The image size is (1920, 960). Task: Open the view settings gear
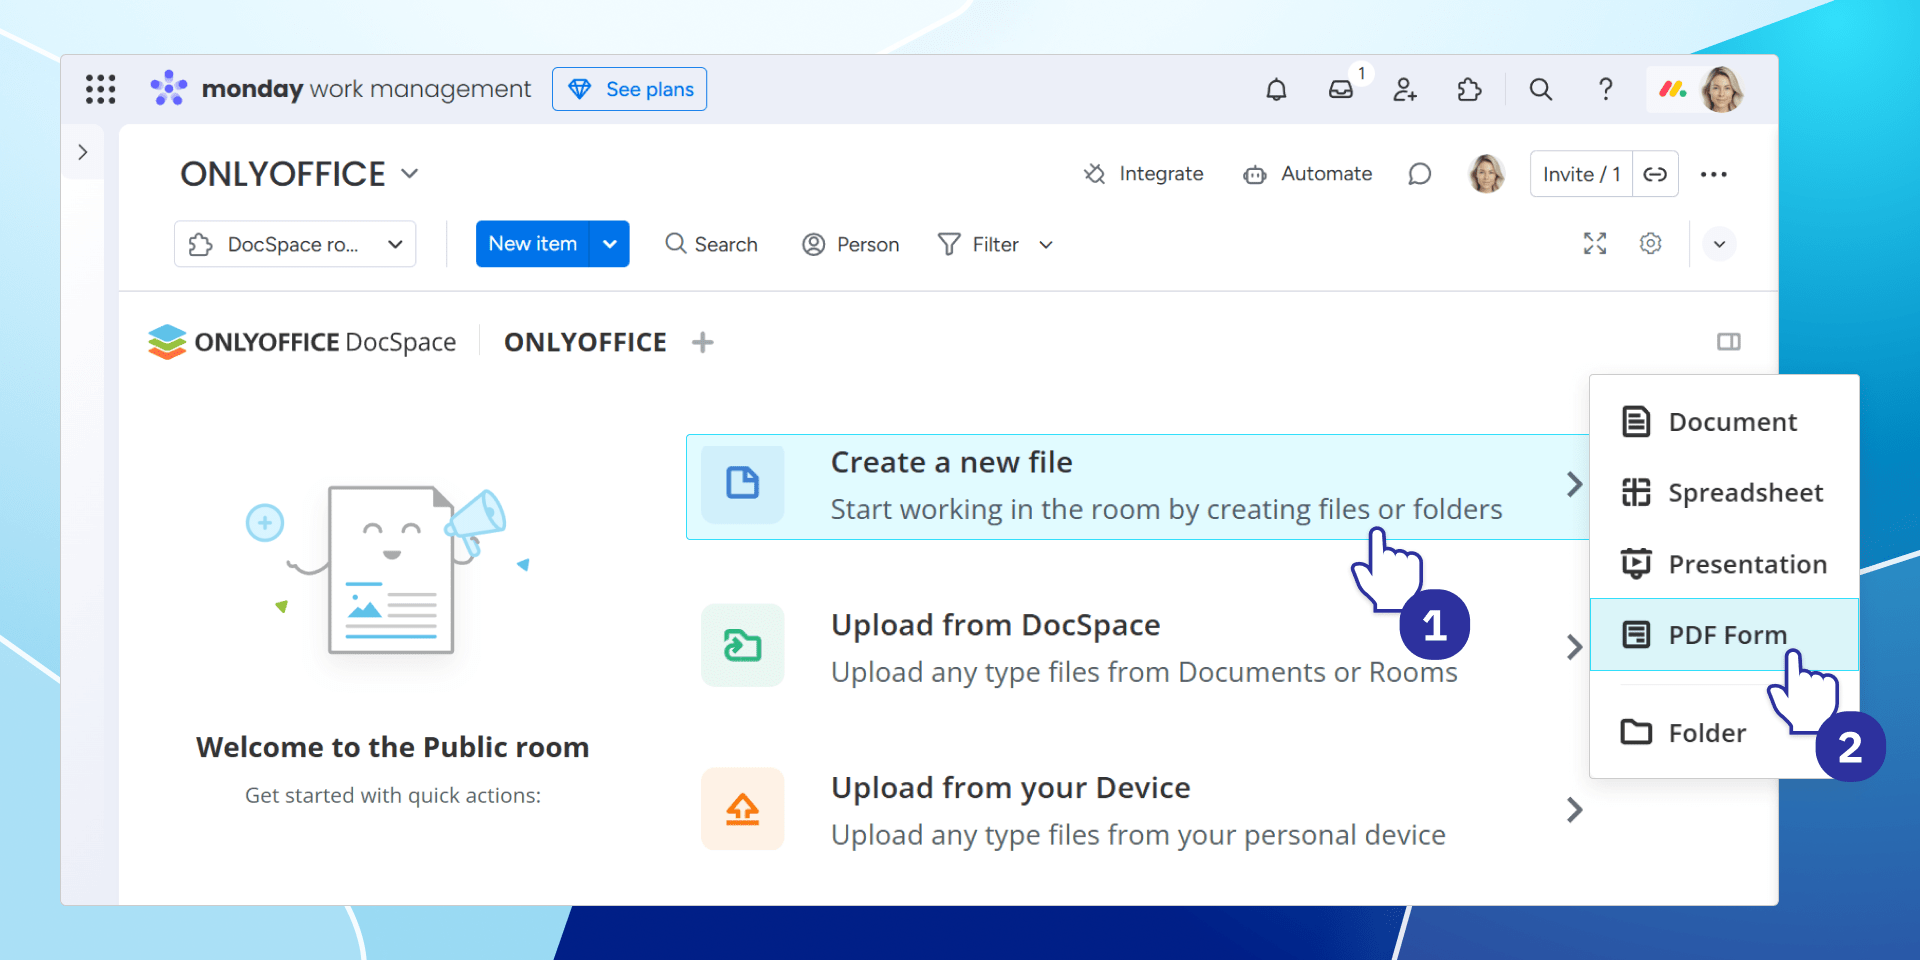(x=1651, y=243)
